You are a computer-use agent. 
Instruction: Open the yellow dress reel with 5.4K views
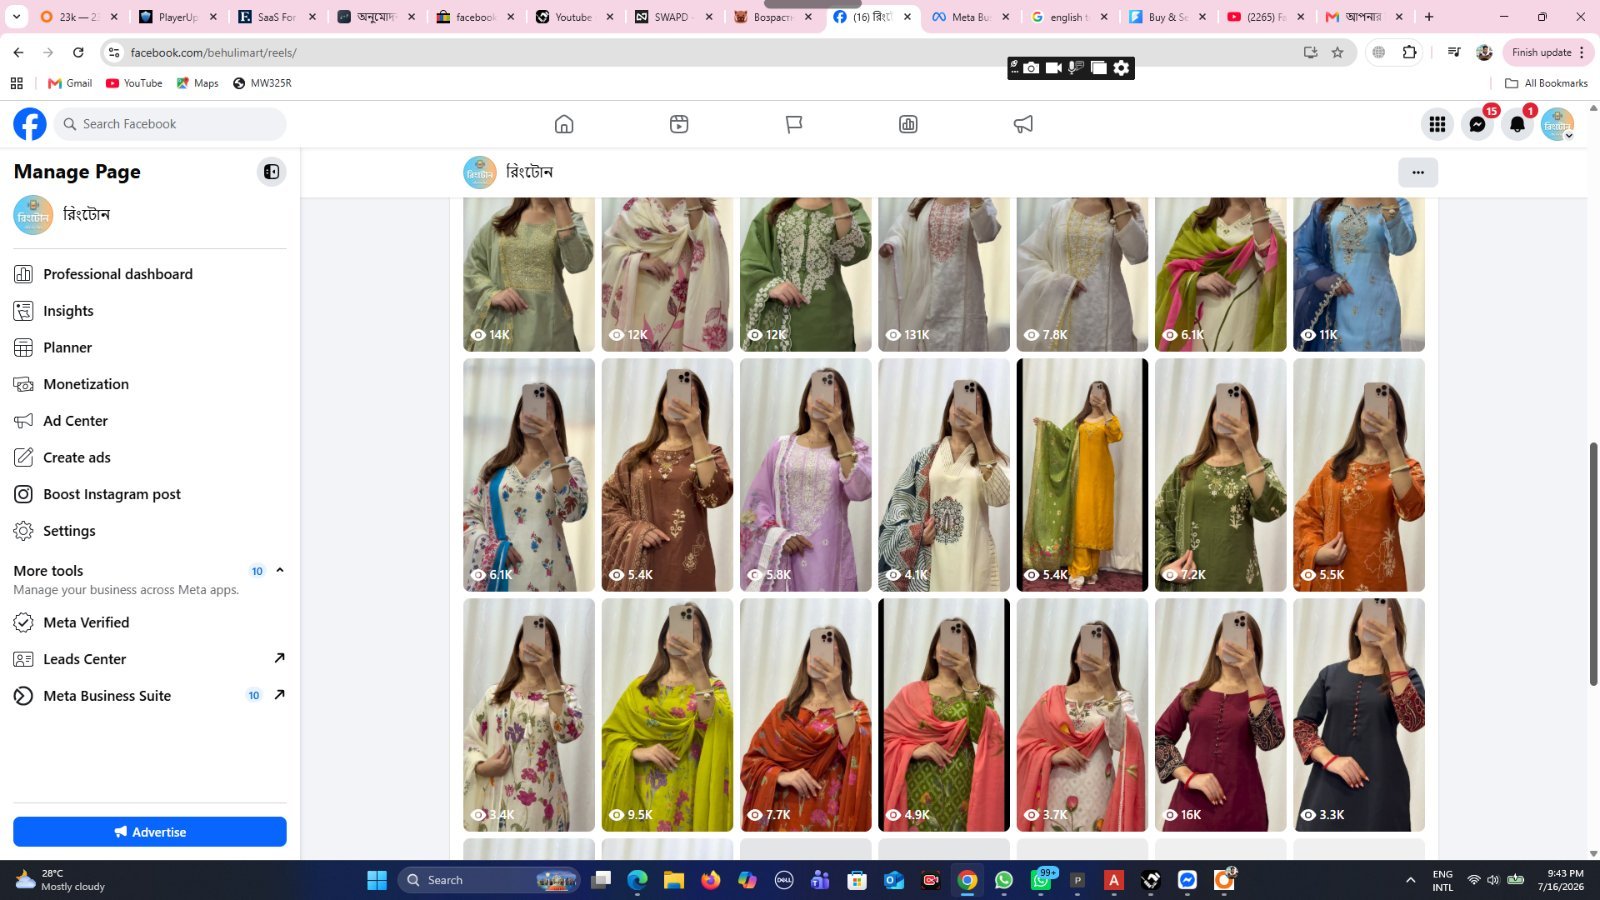pos(1082,475)
